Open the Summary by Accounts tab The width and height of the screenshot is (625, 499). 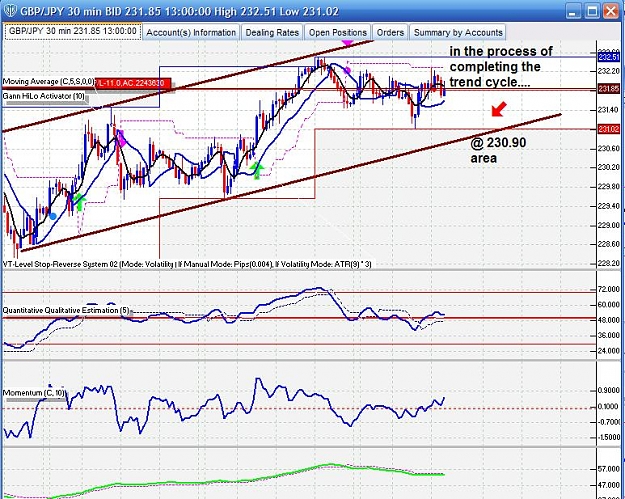click(x=458, y=33)
